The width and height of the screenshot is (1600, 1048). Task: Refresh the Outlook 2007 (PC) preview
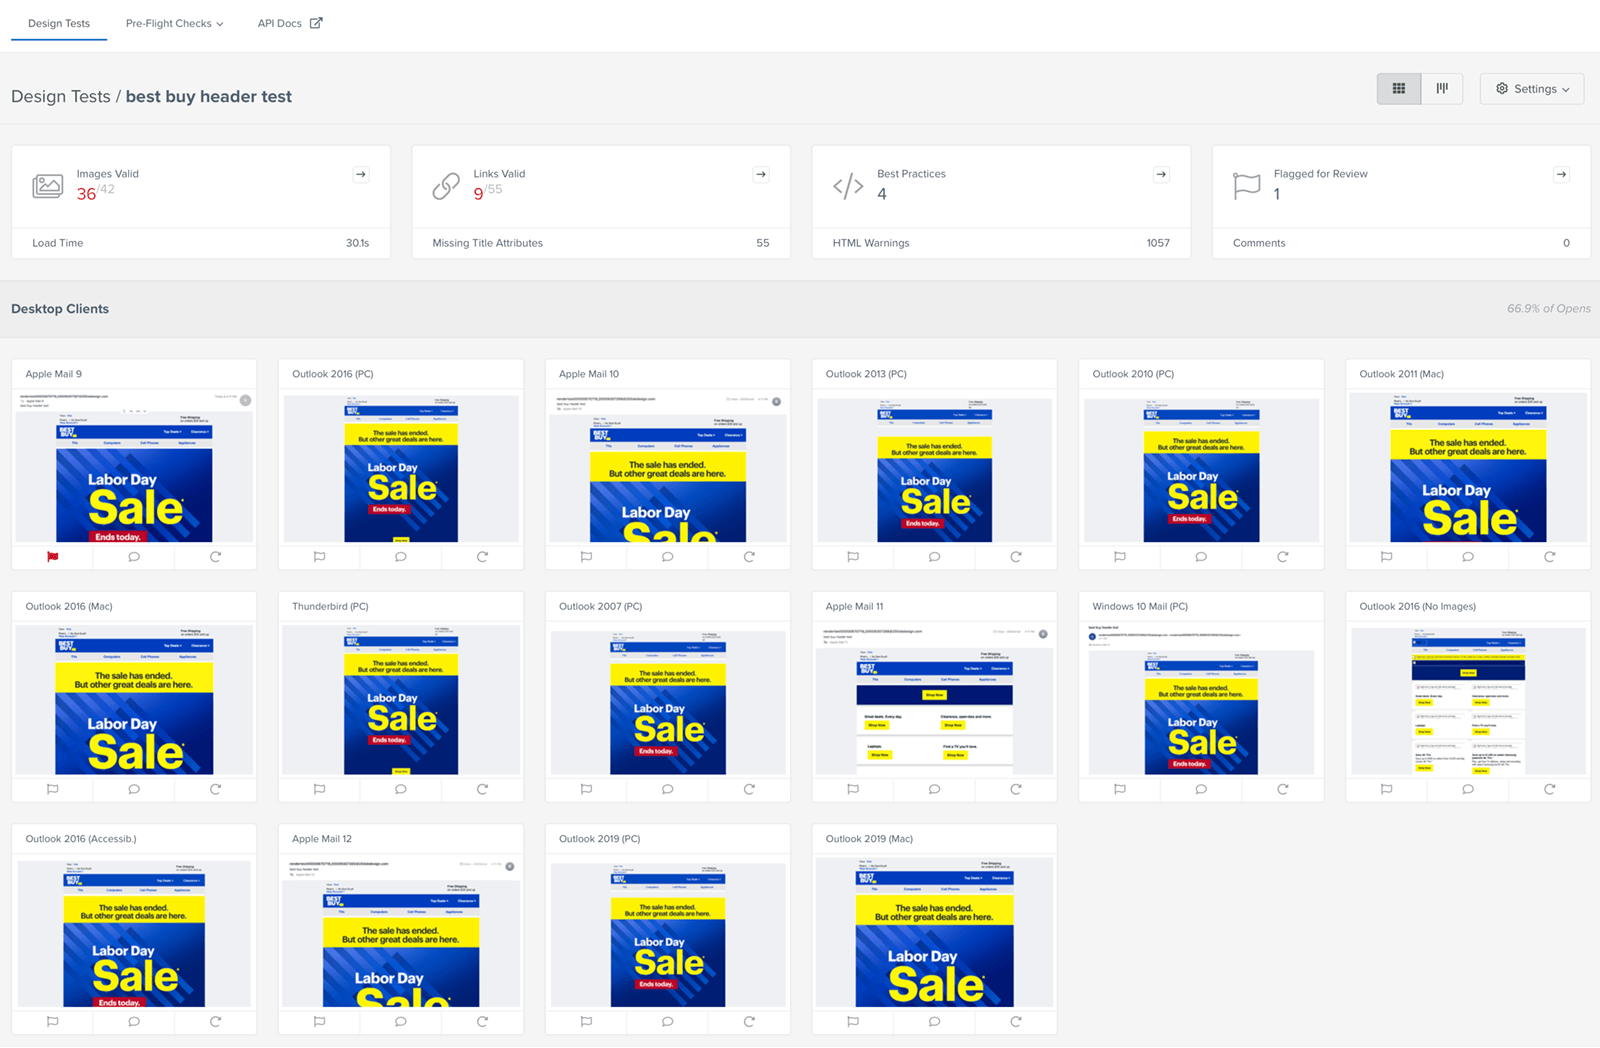[749, 789]
